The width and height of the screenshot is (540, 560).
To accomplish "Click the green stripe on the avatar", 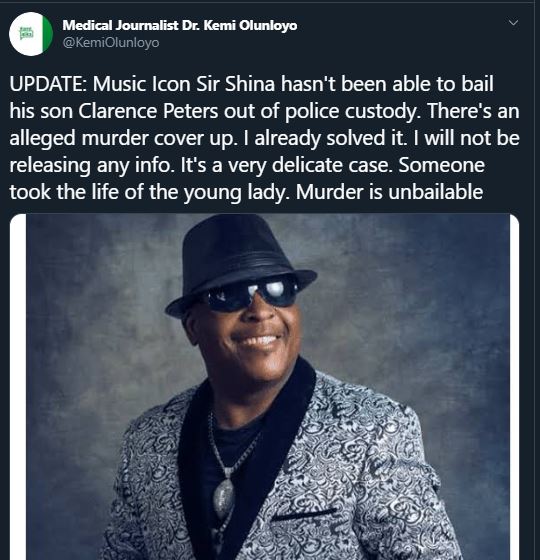I will click(48, 34).
